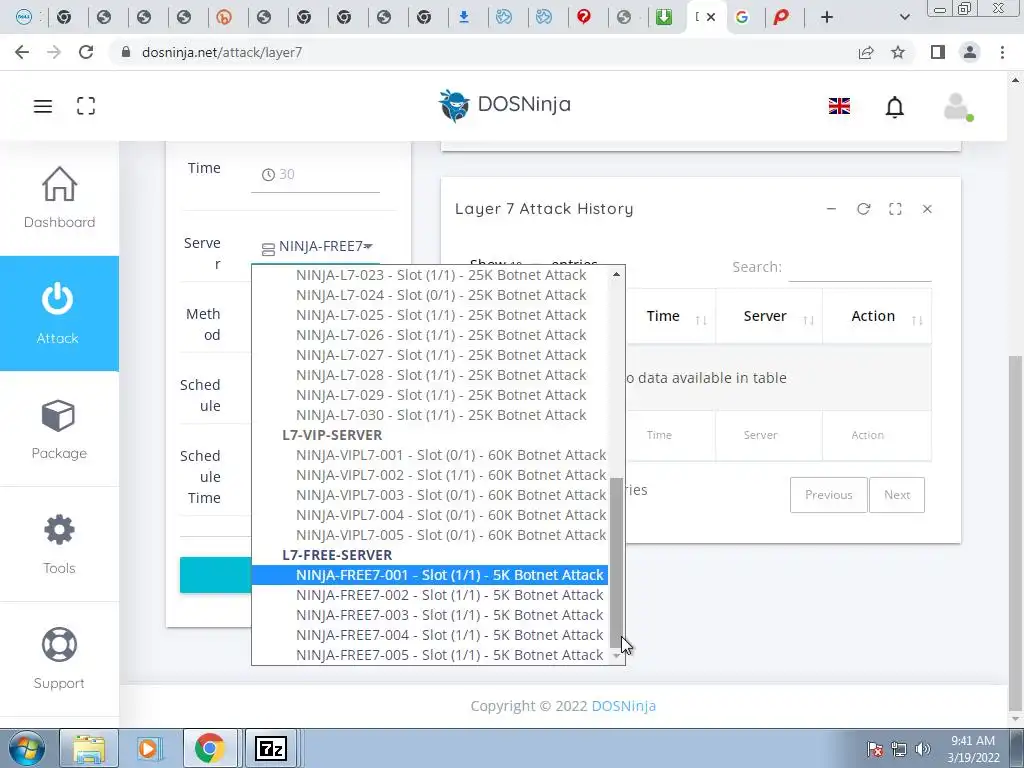
Task: Choose NINJA-FREE7-001 server option
Action: click(x=430, y=575)
